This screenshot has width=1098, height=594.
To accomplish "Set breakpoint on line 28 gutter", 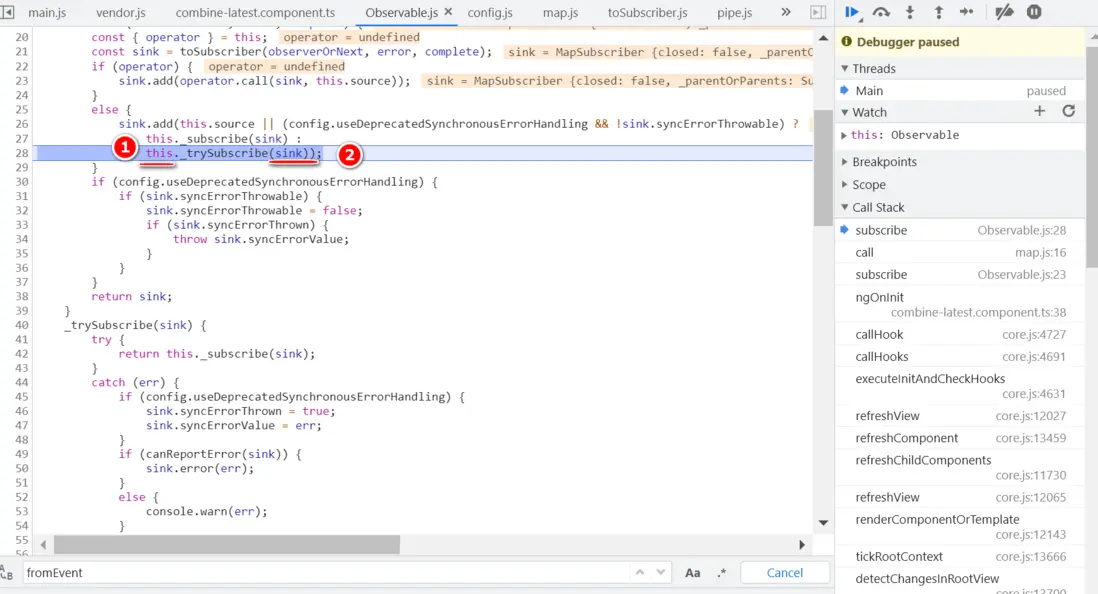I will point(22,153).
